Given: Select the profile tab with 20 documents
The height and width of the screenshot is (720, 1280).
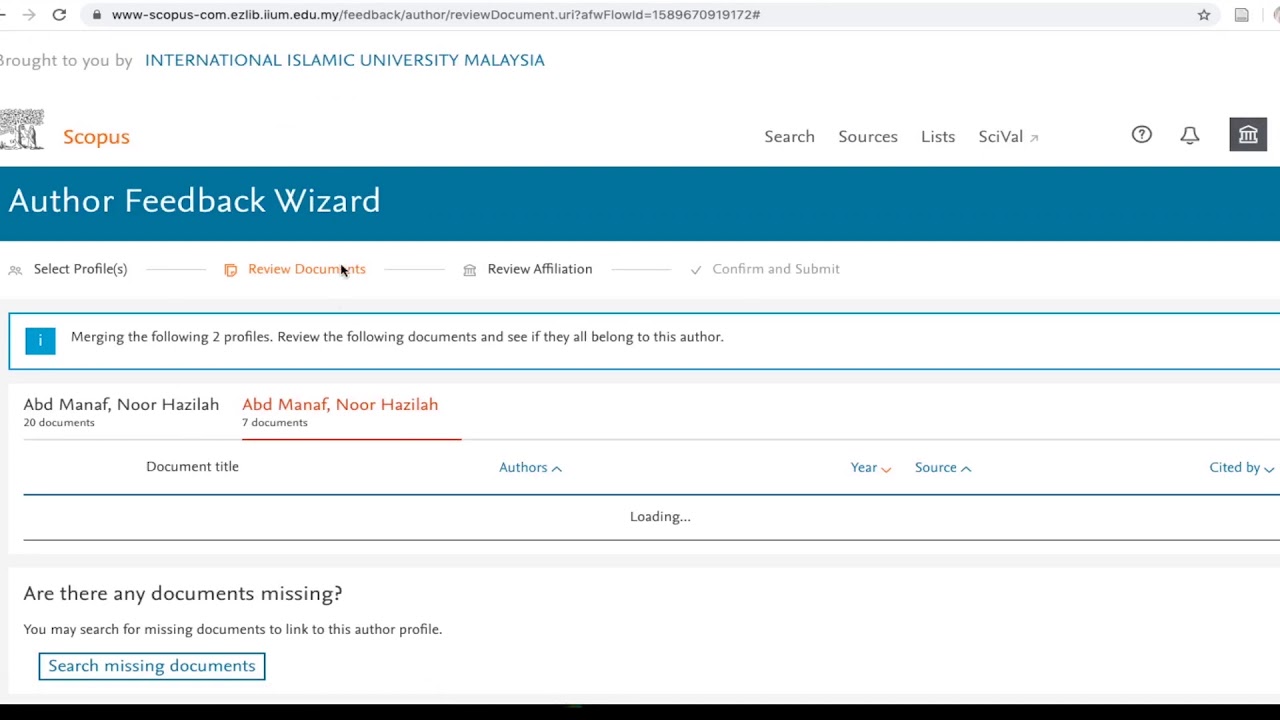Looking at the screenshot, I should [121, 412].
